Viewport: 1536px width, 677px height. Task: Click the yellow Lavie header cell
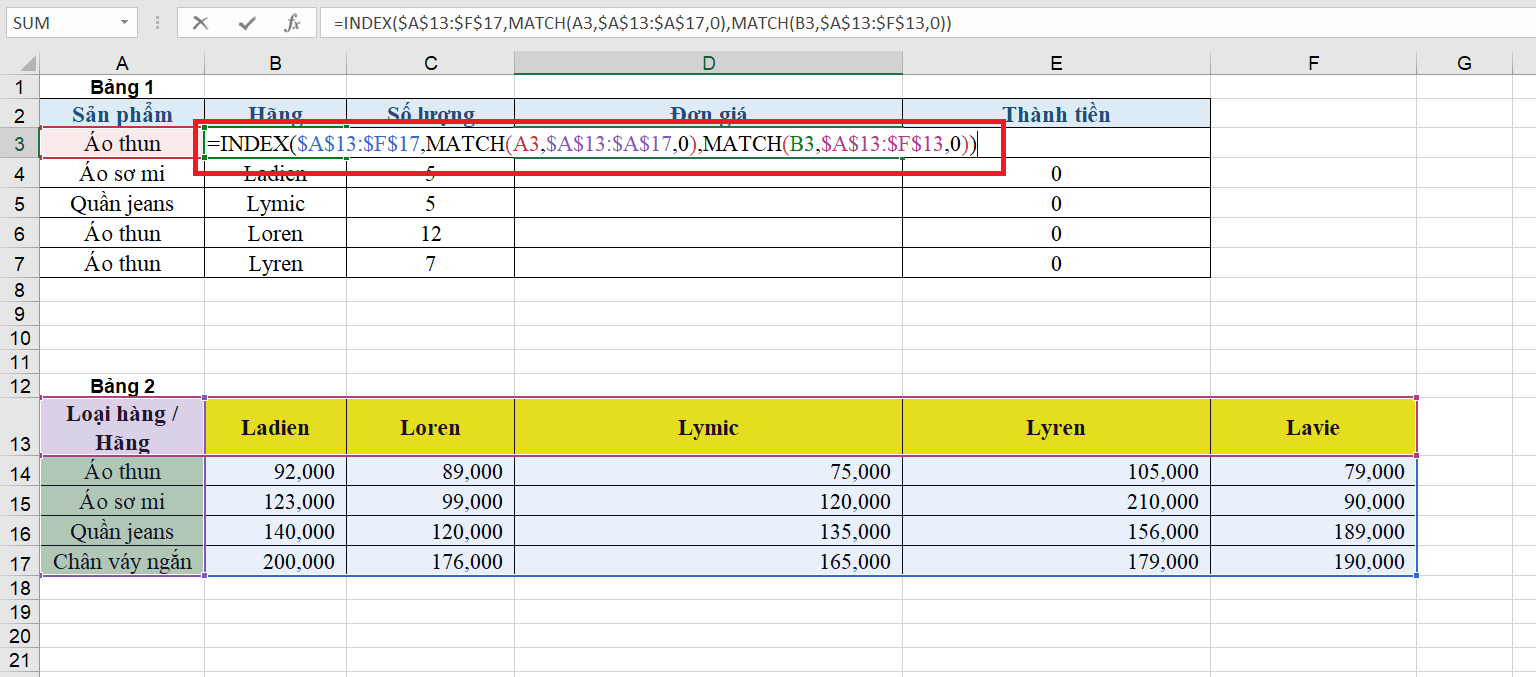1312,428
